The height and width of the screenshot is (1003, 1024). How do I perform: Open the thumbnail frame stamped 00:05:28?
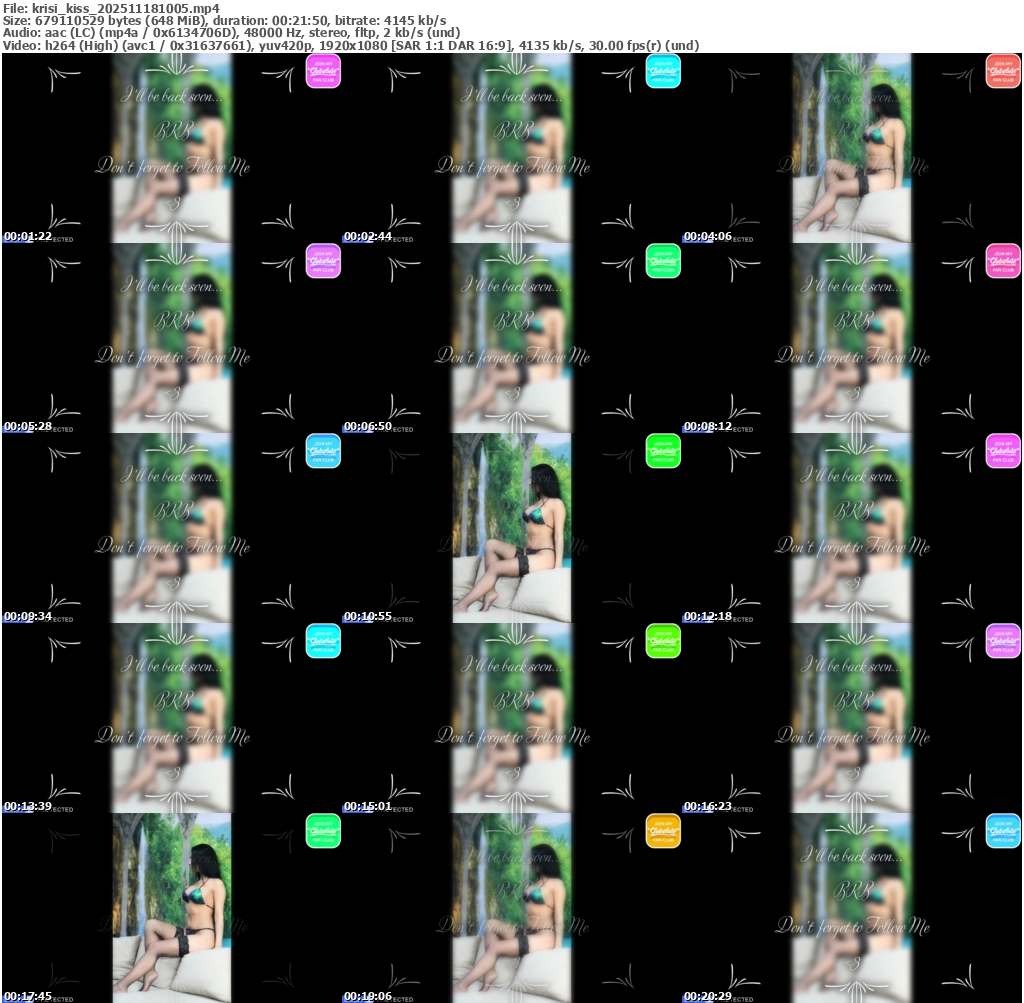(x=172, y=338)
